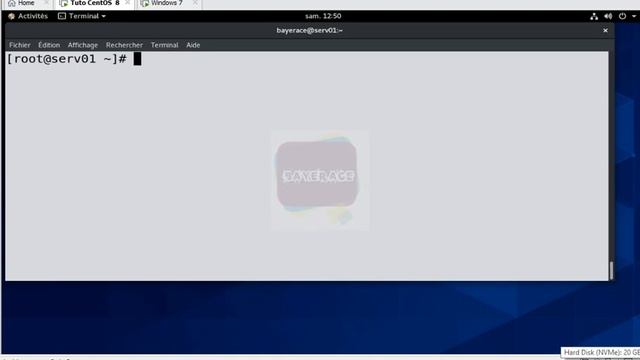The width and height of the screenshot is (640, 360).
Task: Click the [root@serv01 ~]# prompt text
Action: [x=67, y=59]
